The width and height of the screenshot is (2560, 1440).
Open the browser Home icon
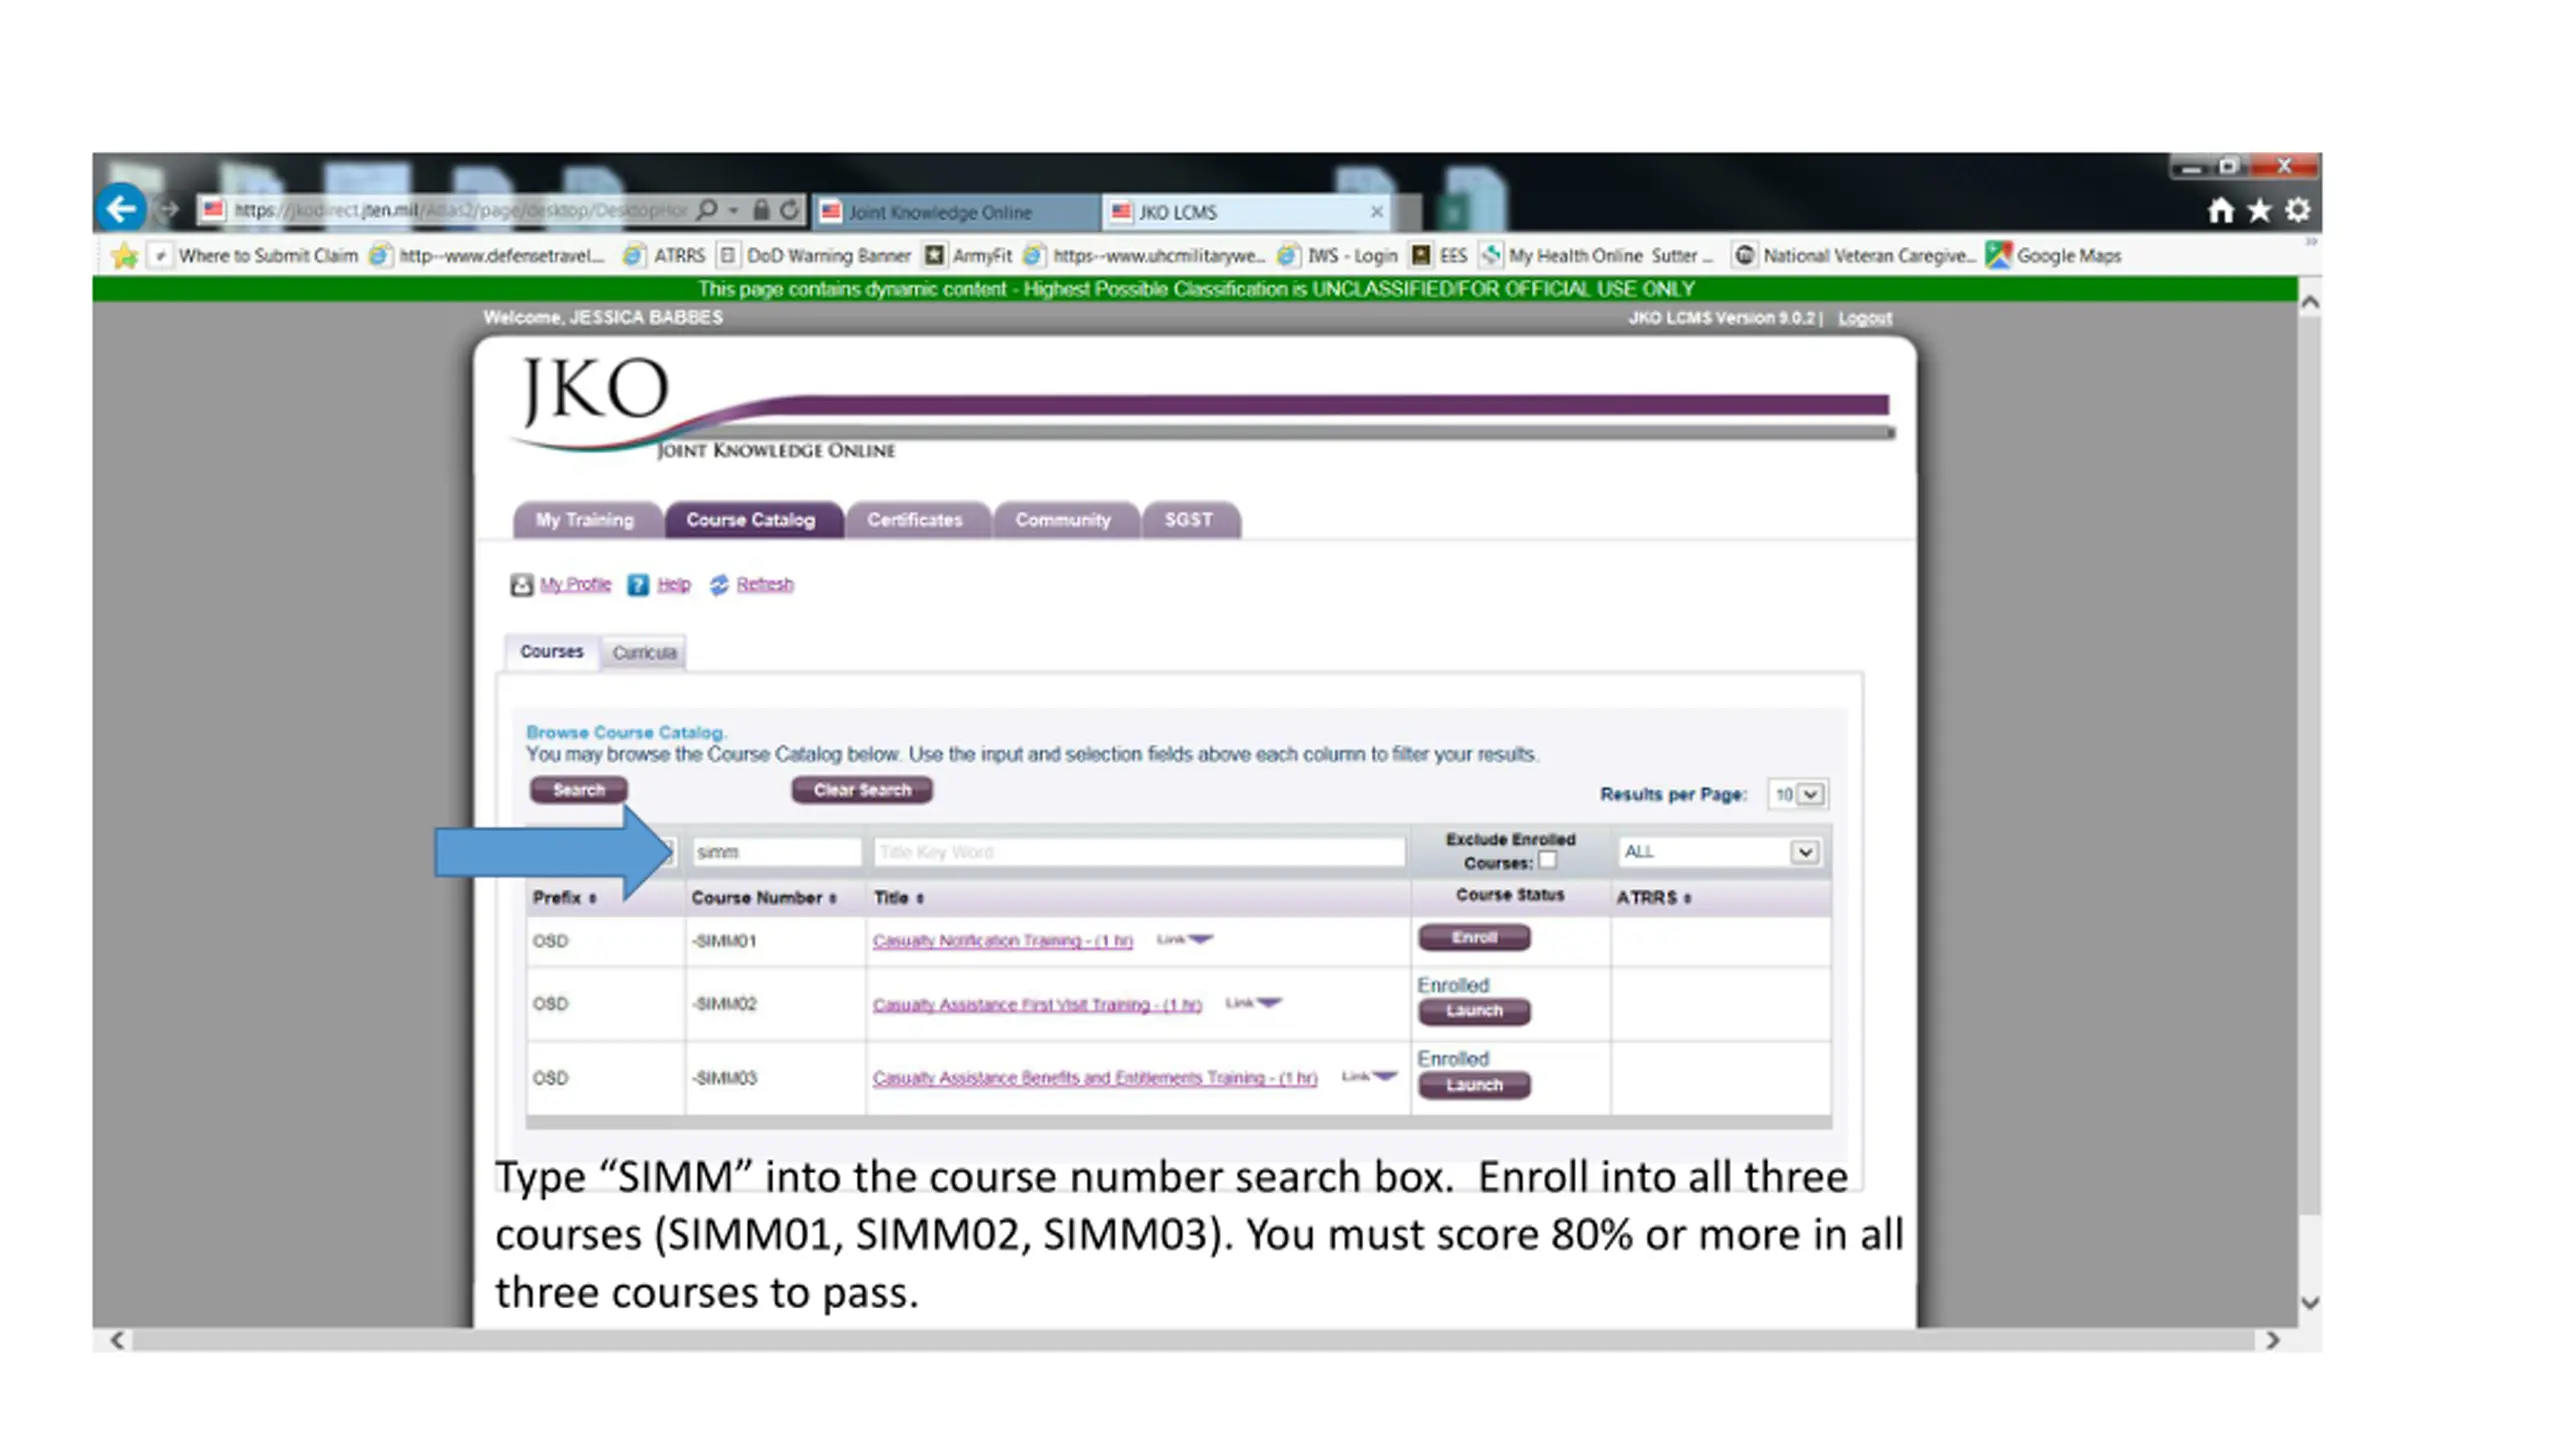[2221, 210]
